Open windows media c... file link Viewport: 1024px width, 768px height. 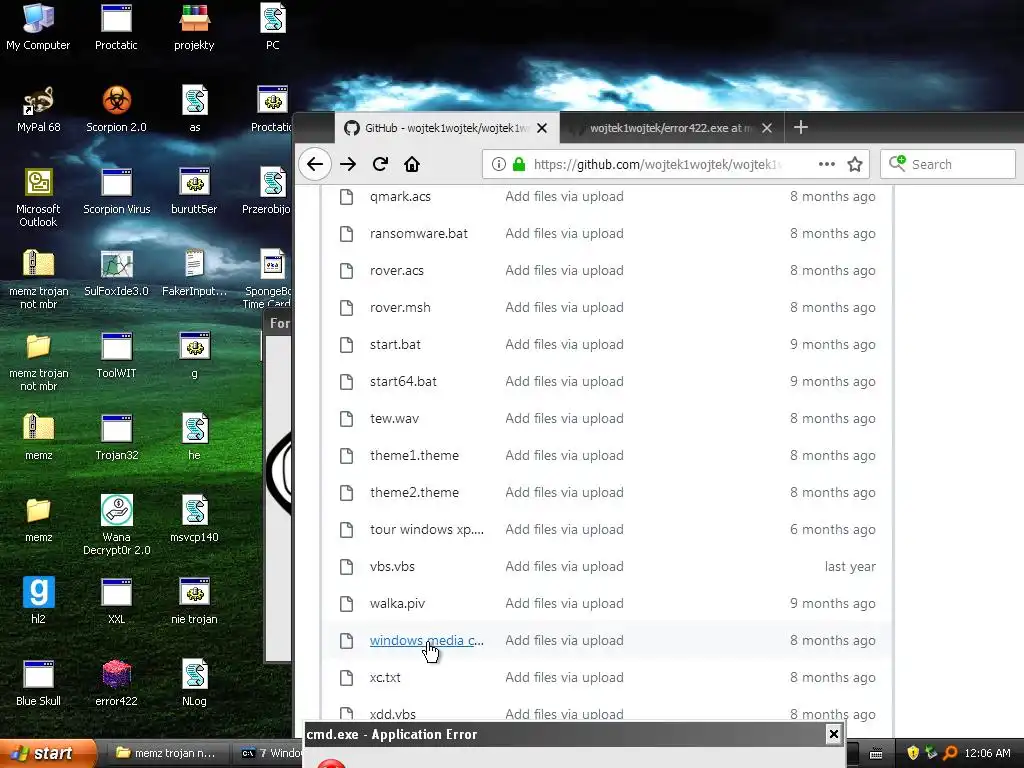(426, 641)
